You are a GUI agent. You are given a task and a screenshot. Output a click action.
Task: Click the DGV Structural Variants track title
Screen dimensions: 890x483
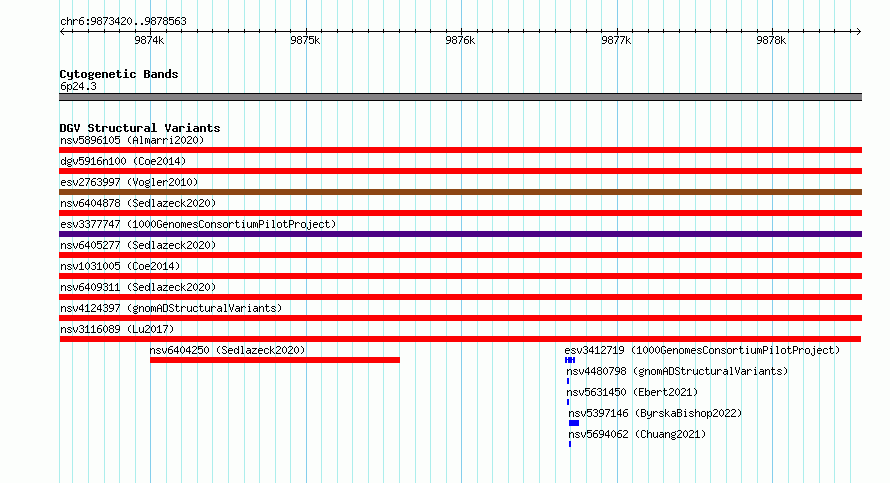coord(140,128)
